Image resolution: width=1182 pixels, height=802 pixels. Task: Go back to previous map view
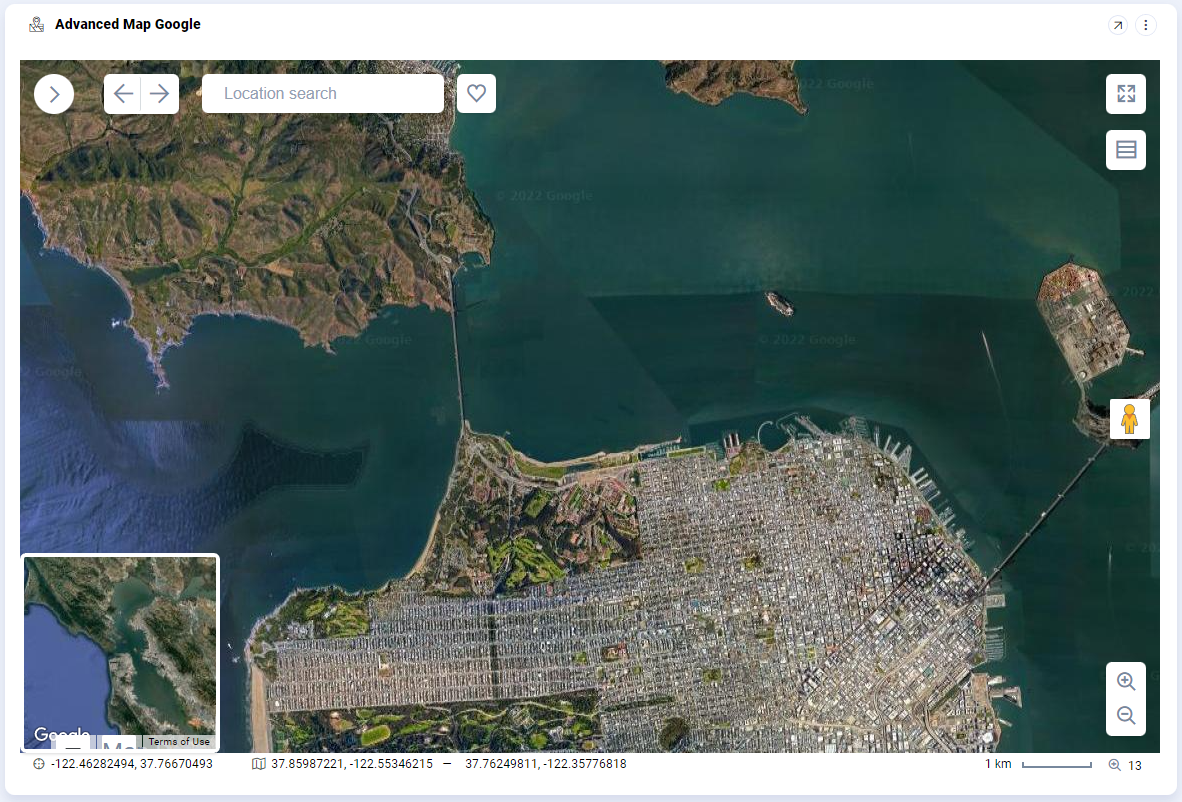tap(123, 93)
